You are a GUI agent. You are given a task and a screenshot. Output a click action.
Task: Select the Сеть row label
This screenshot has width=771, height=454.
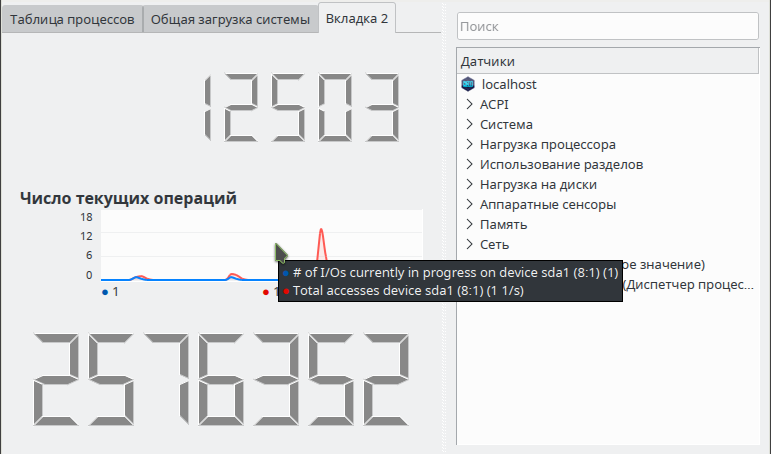[494, 244]
